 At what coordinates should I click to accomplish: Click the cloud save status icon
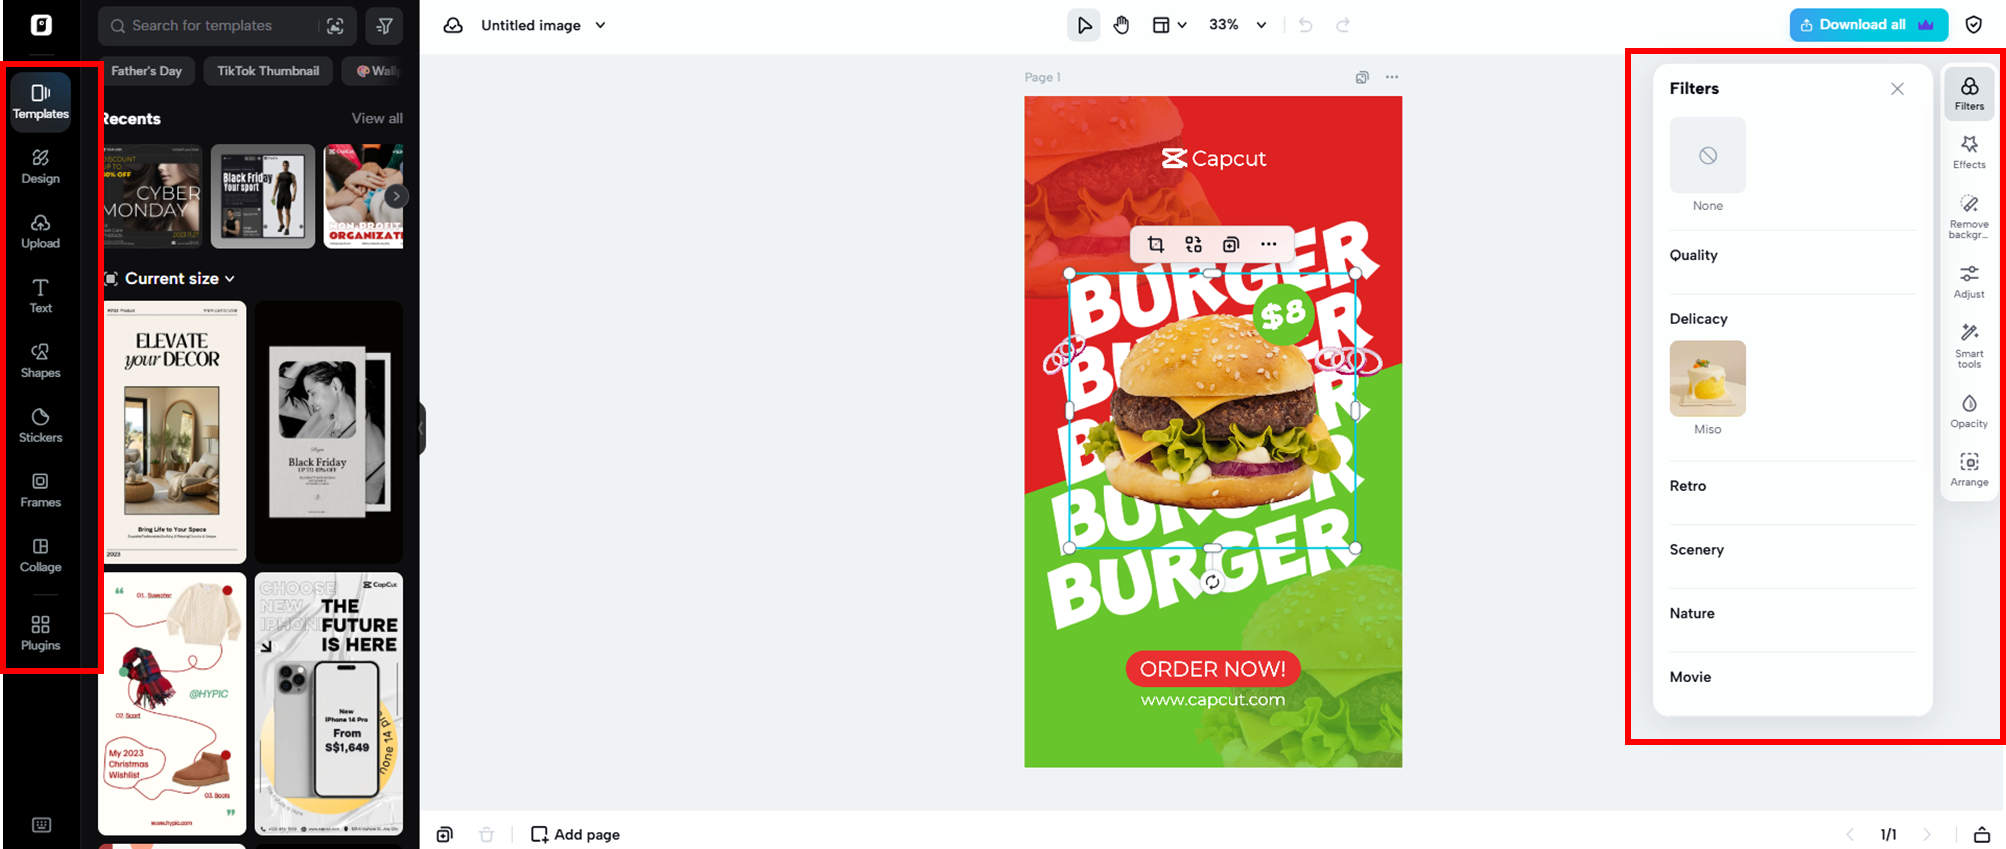453,25
